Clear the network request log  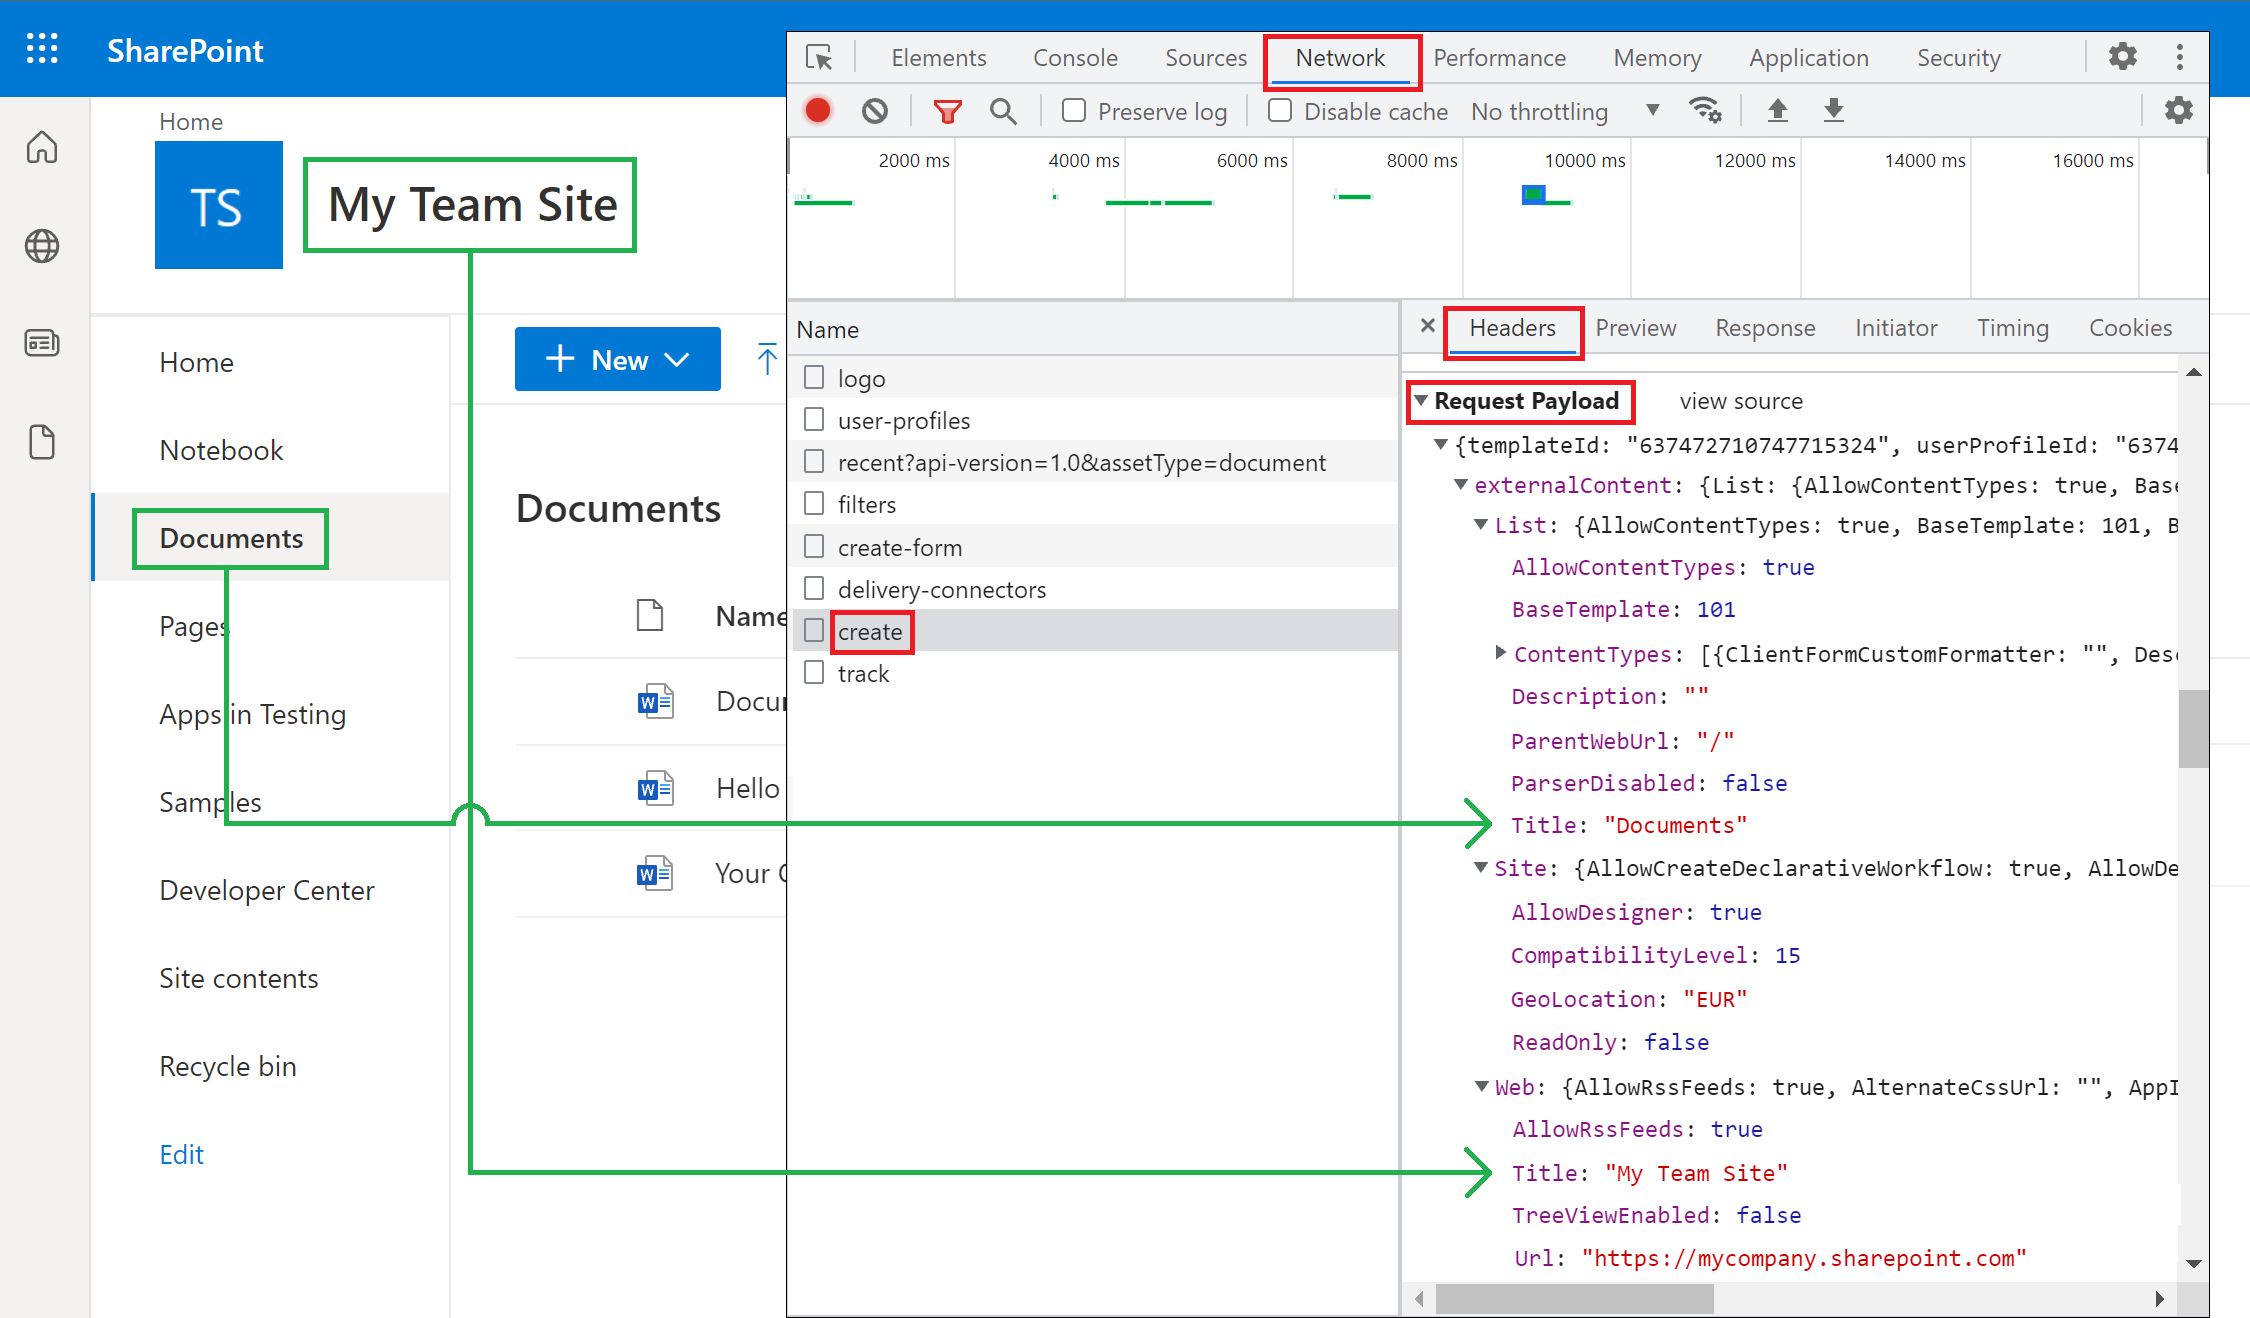875,110
